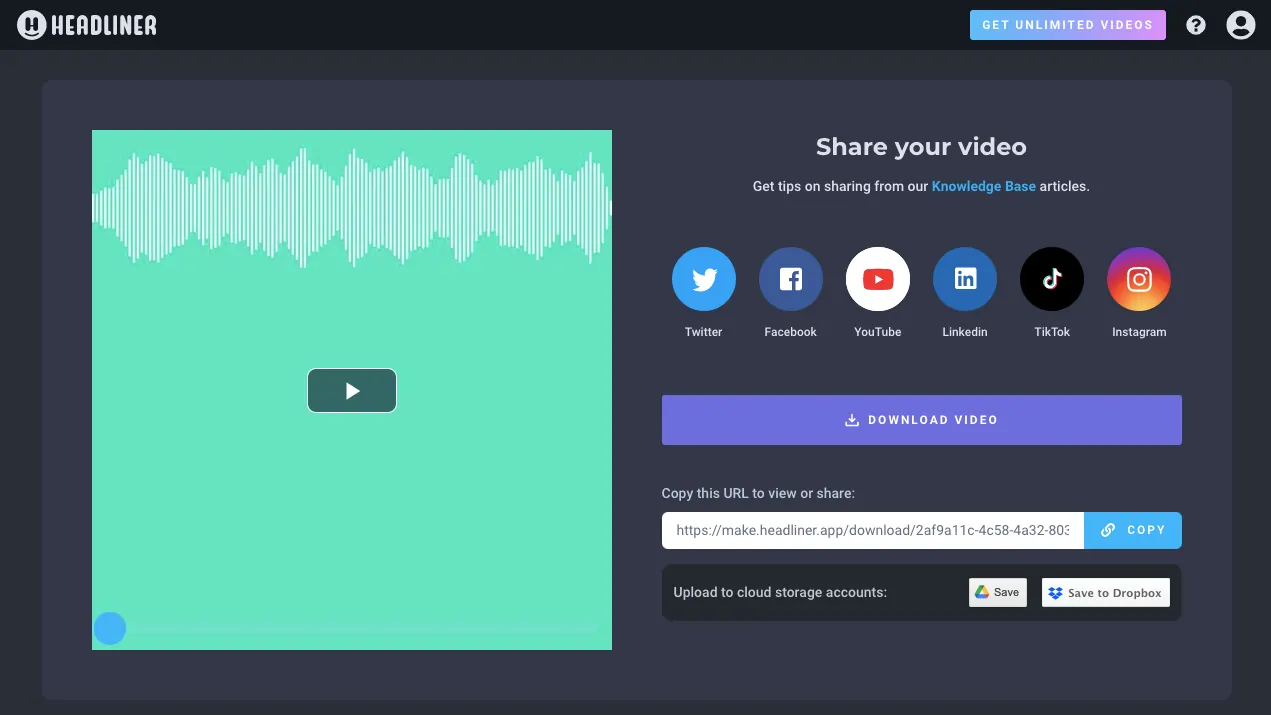Click the share URL text field
The height and width of the screenshot is (715, 1271).
[873, 531]
